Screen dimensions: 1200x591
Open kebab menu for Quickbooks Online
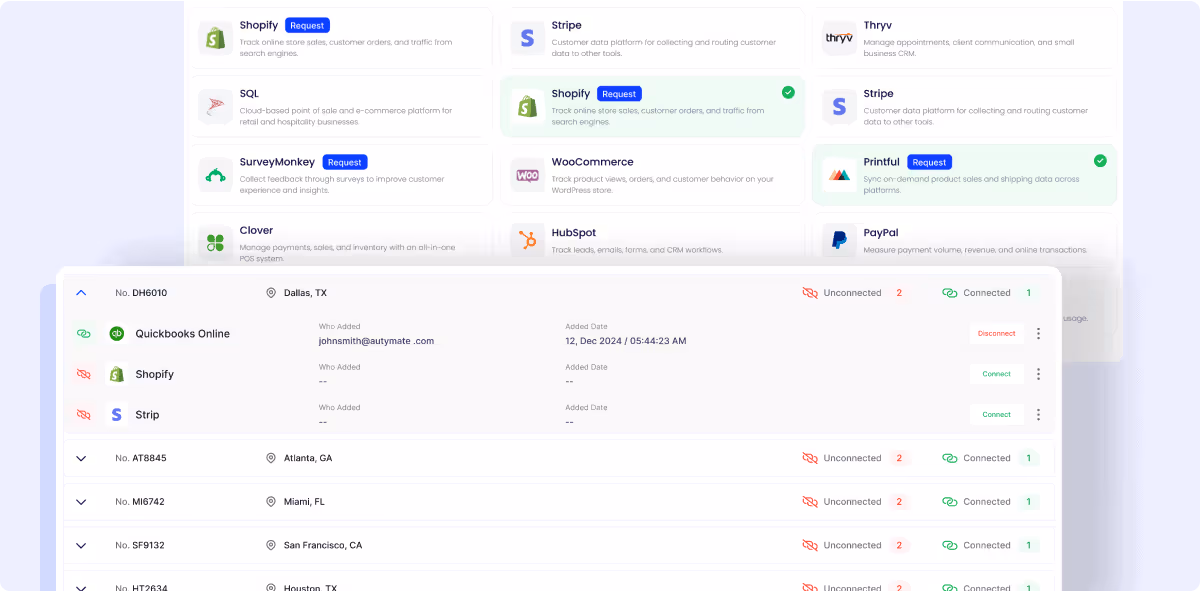1038,334
